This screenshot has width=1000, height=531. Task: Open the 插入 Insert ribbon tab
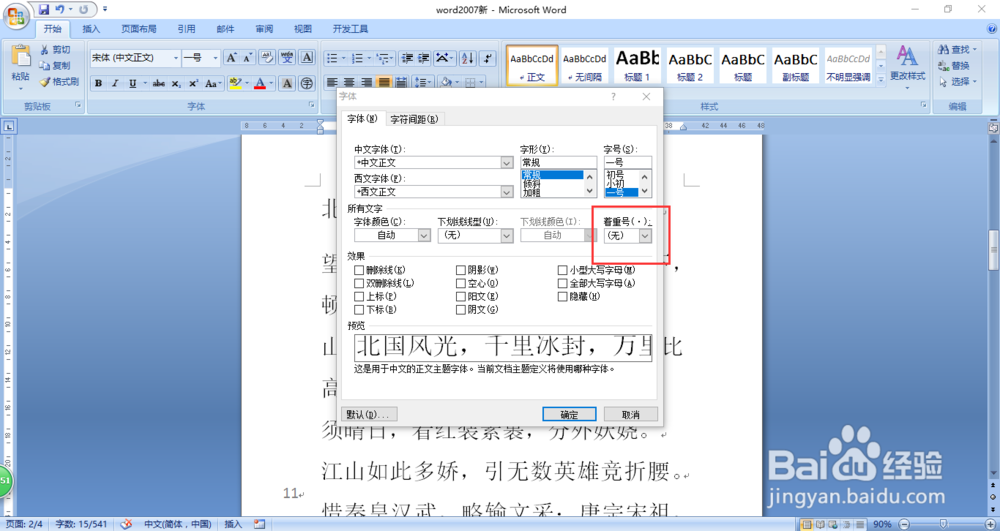(x=91, y=29)
